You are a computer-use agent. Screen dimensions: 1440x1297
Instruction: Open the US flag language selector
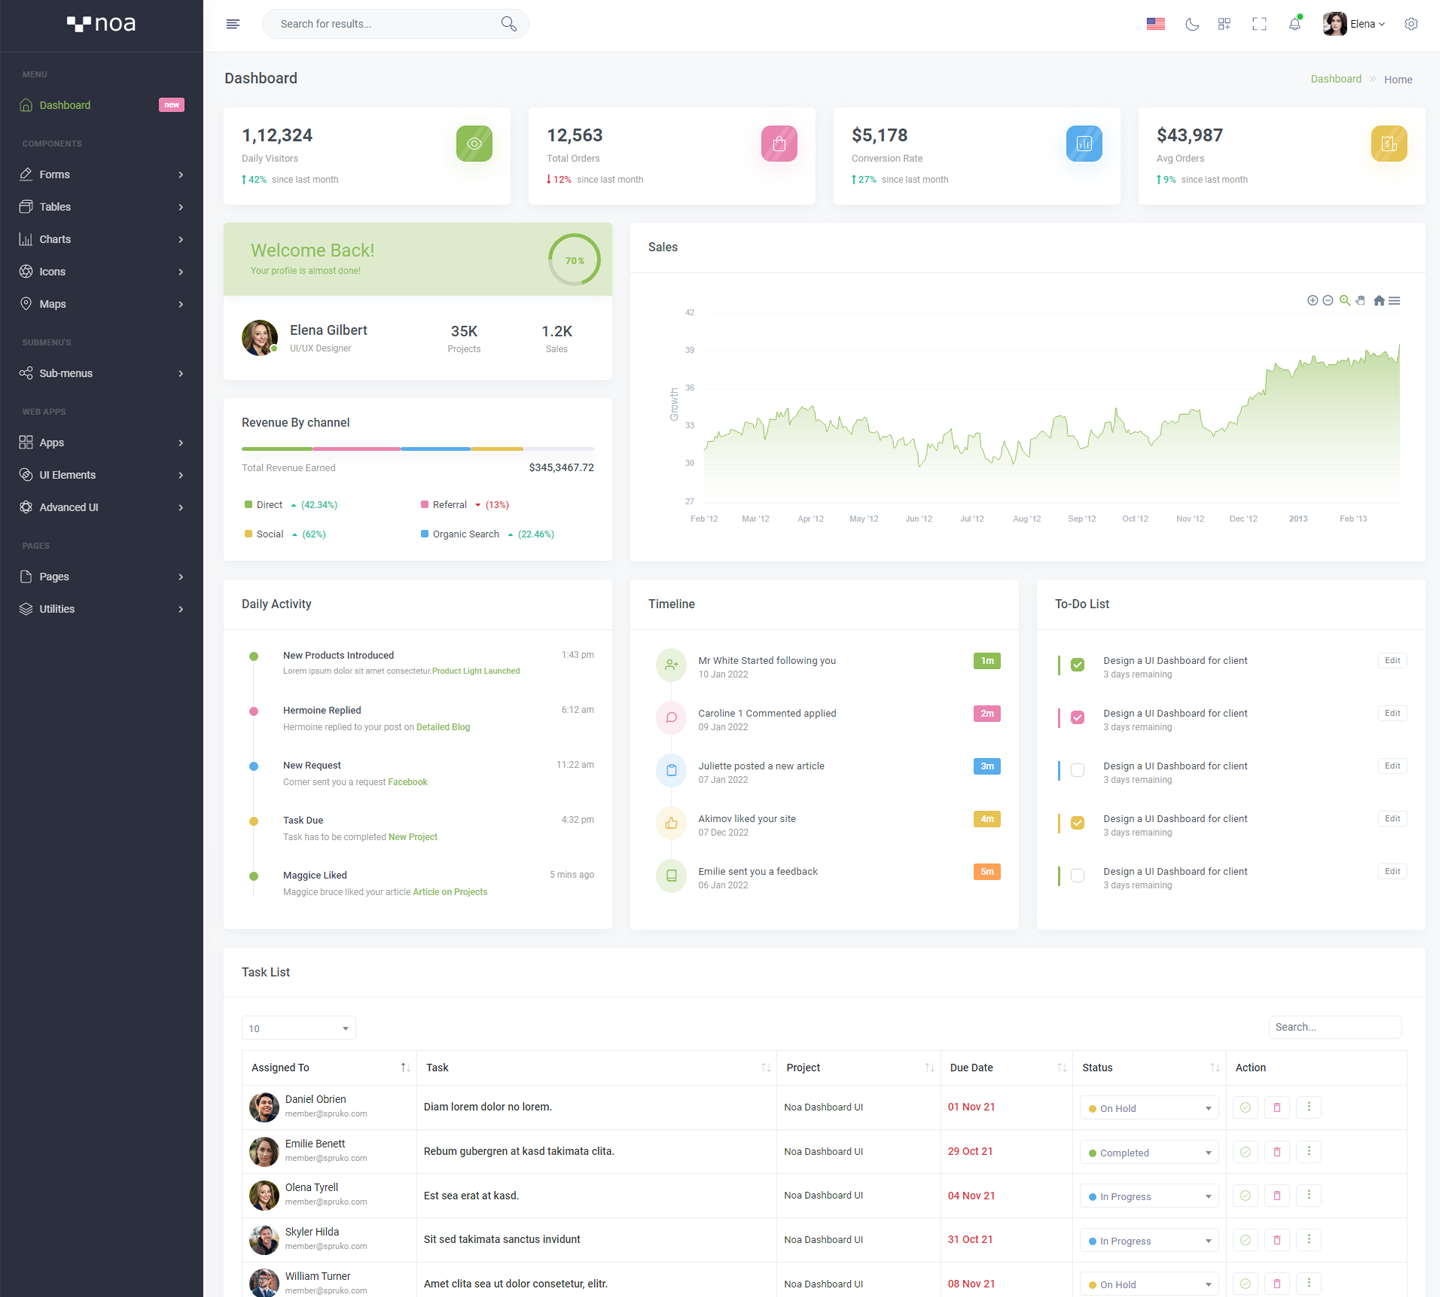point(1156,24)
